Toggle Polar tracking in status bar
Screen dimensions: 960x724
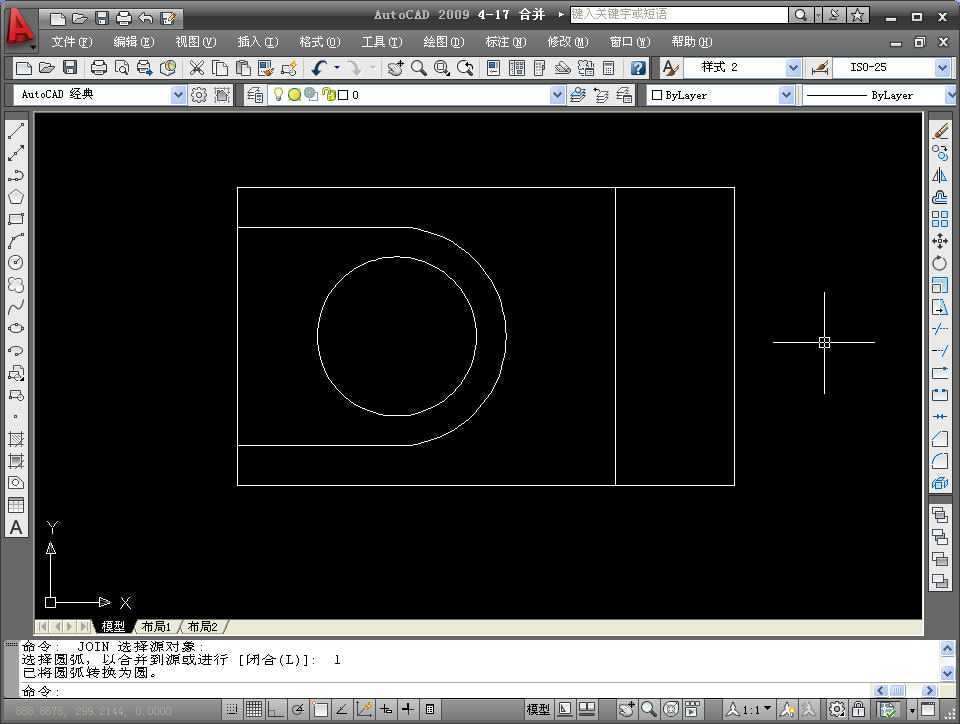point(298,709)
